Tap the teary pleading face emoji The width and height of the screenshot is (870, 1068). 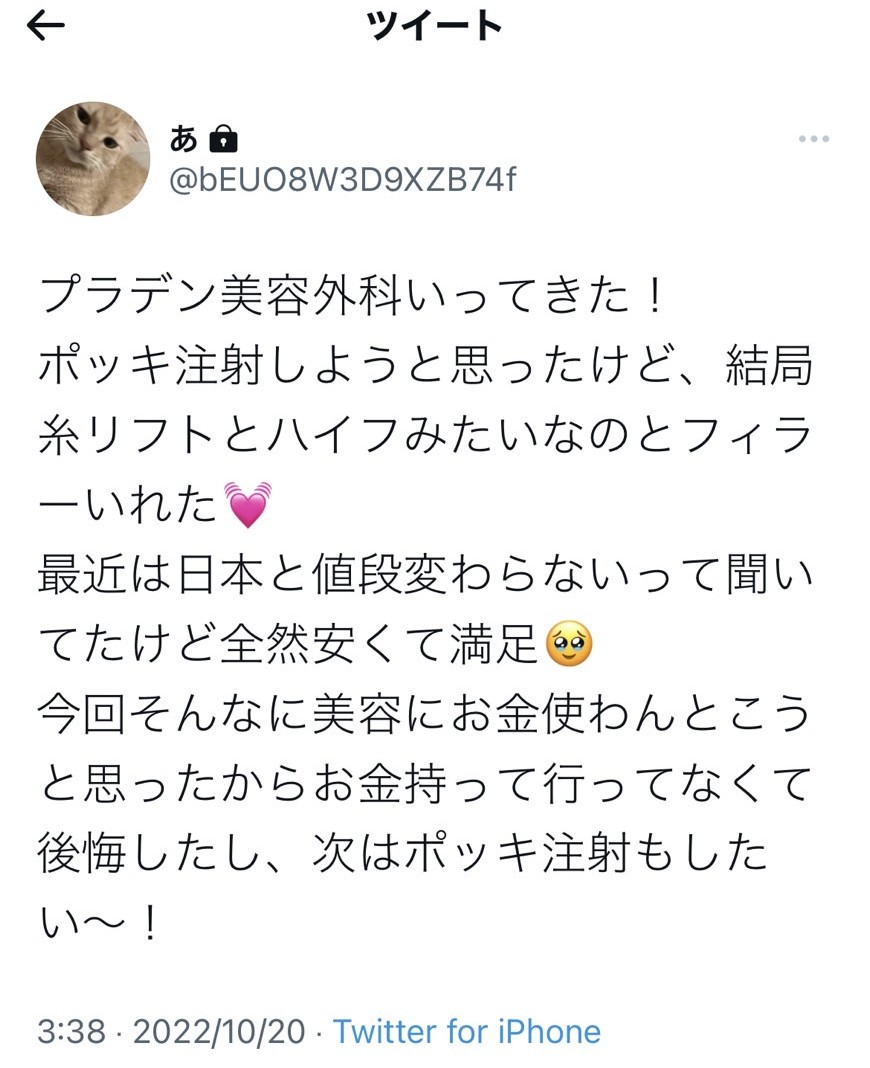(x=570, y=644)
